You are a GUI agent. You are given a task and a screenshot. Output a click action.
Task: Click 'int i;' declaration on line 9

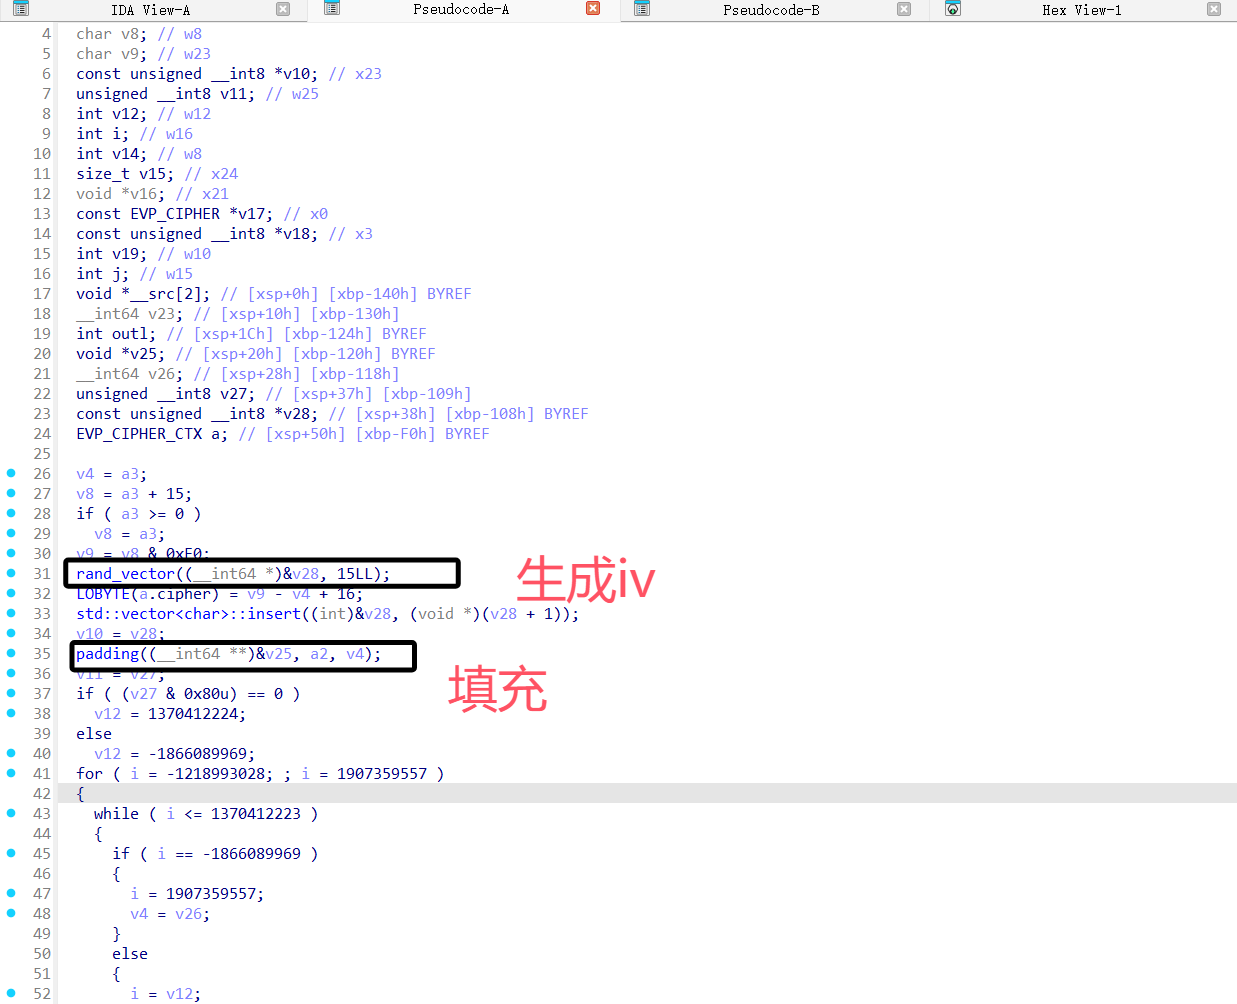(103, 134)
